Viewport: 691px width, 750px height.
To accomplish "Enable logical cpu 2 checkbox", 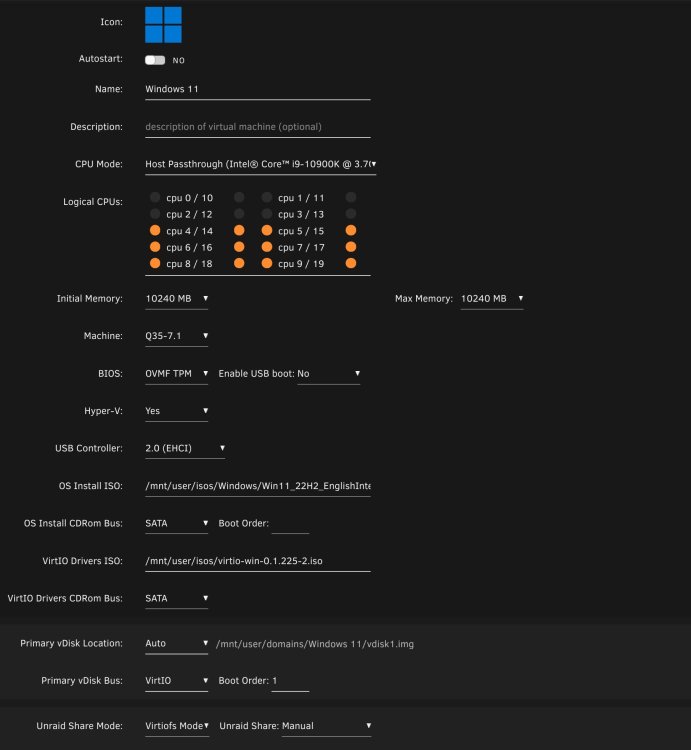I will (x=155, y=214).
